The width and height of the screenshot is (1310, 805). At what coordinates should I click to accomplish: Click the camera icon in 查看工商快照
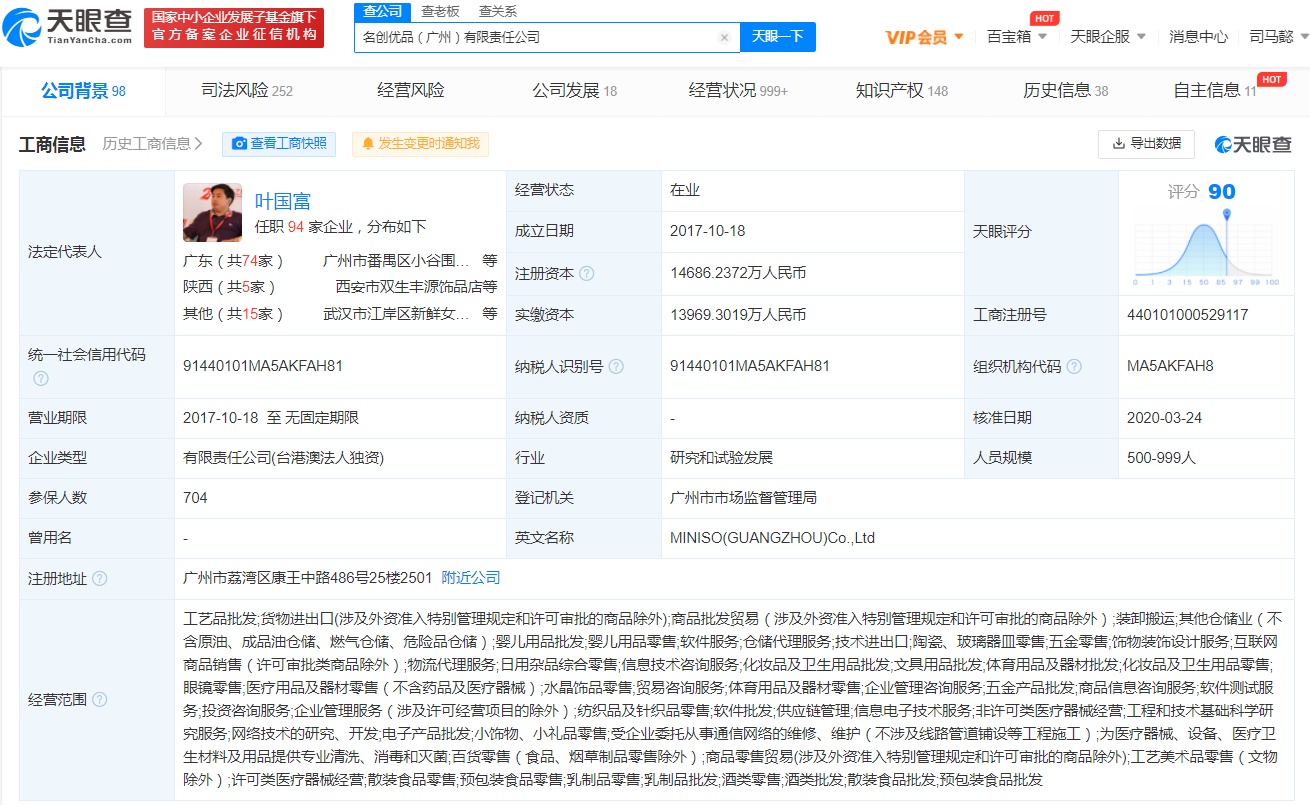tap(240, 144)
